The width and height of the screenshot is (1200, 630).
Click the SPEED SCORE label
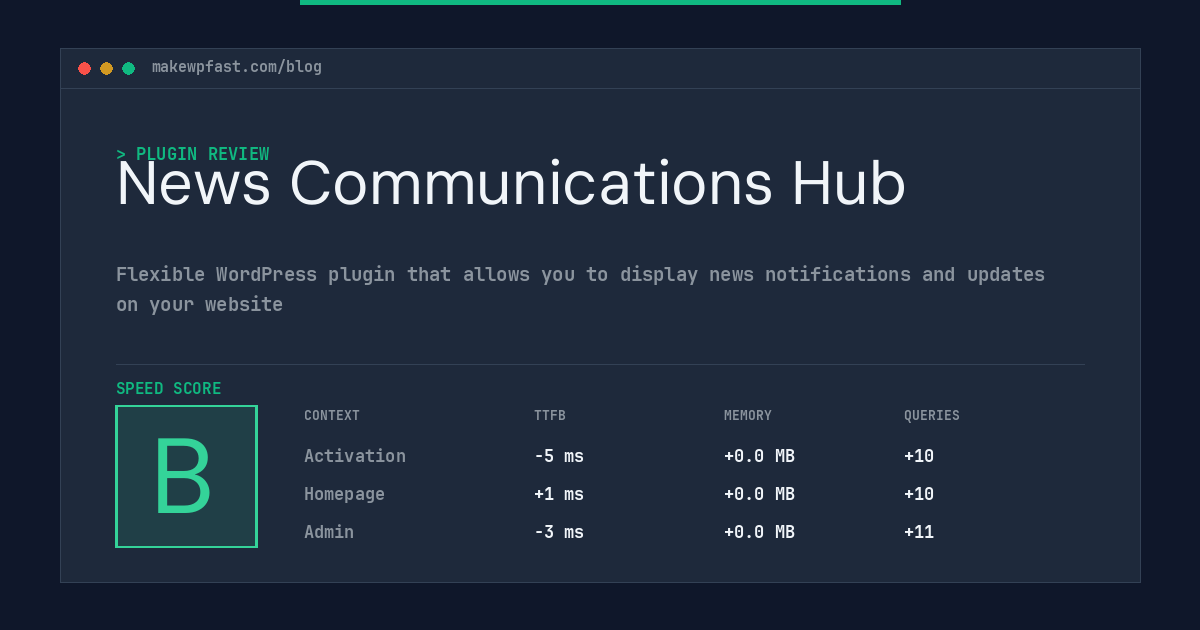pyautogui.click(x=169, y=389)
